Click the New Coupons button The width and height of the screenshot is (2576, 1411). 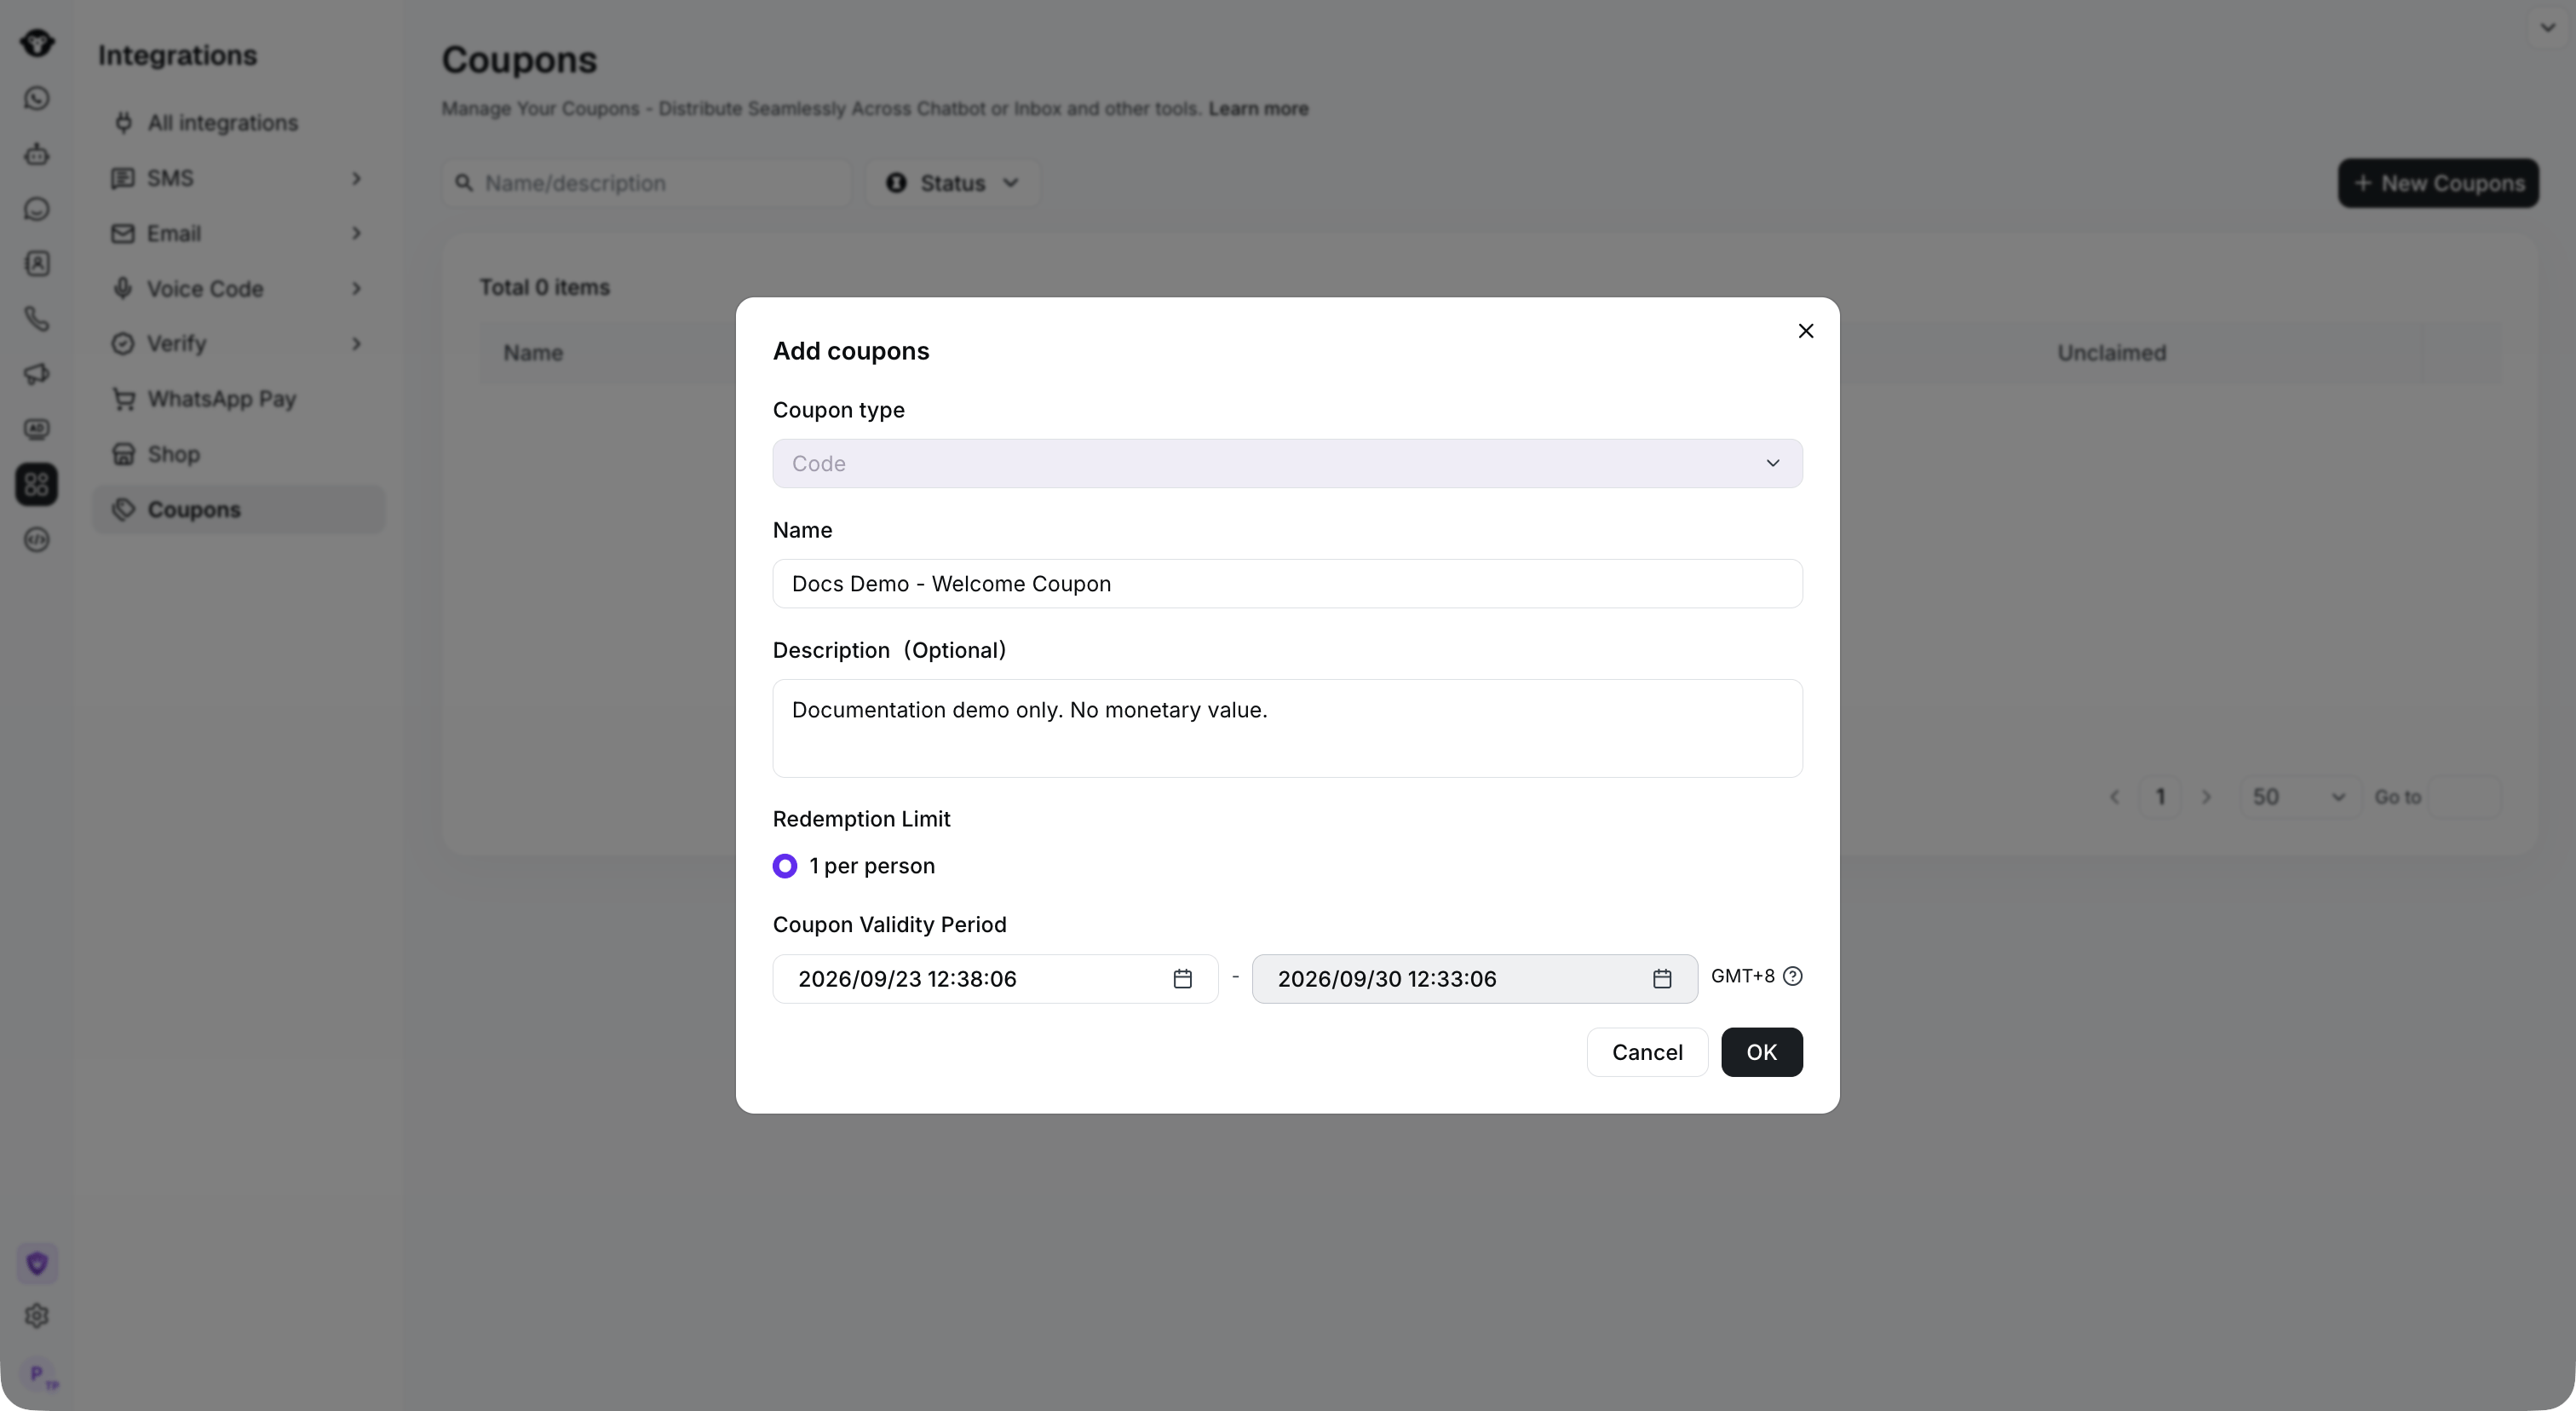pos(2438,183)
